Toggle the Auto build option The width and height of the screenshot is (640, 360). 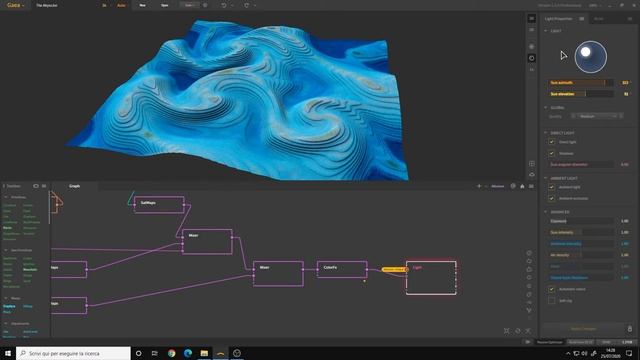[x=121, y=5]
